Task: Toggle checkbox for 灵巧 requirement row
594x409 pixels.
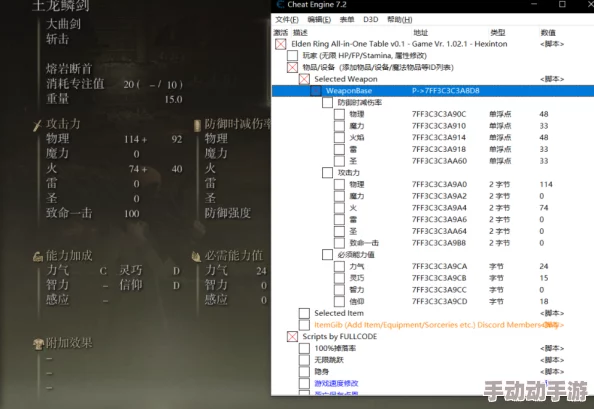Action: pos(339,278)
